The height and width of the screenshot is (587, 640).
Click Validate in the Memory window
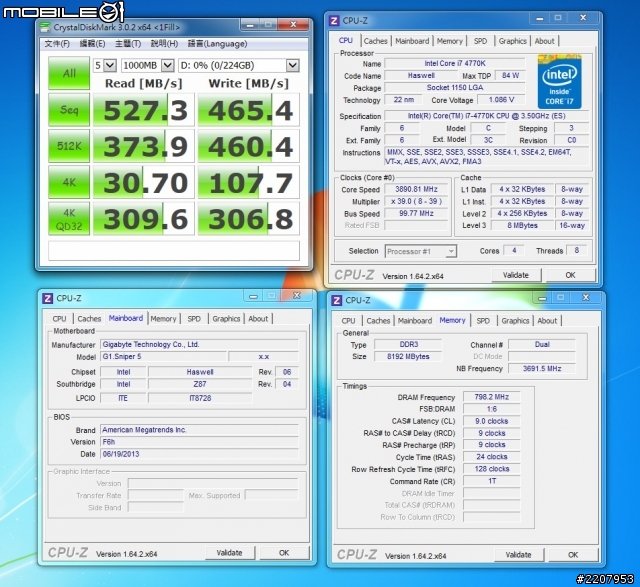pos(518,555)
